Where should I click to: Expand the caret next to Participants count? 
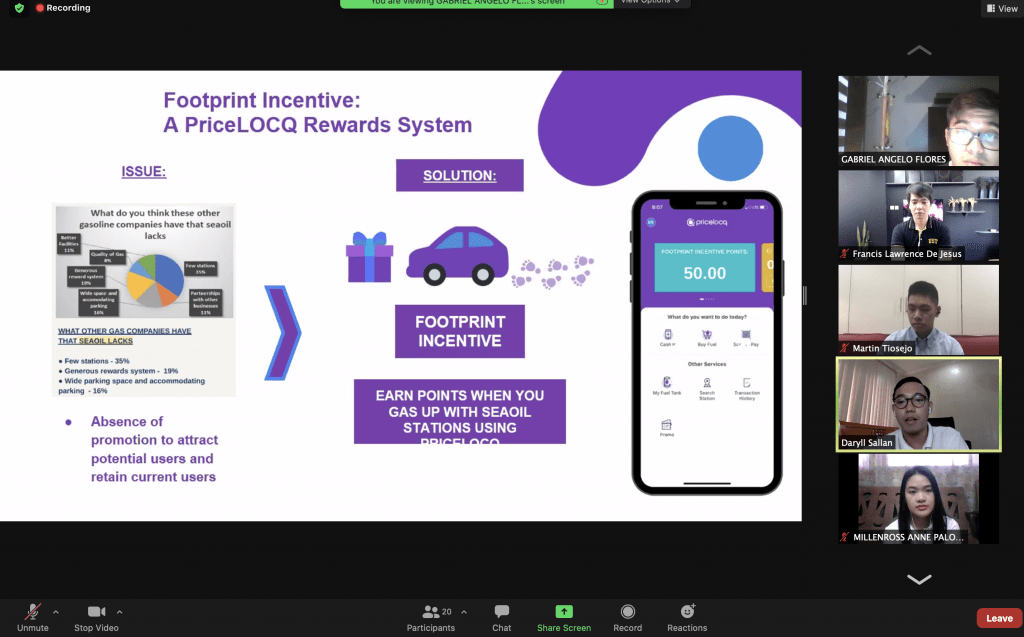pos(464,612)
